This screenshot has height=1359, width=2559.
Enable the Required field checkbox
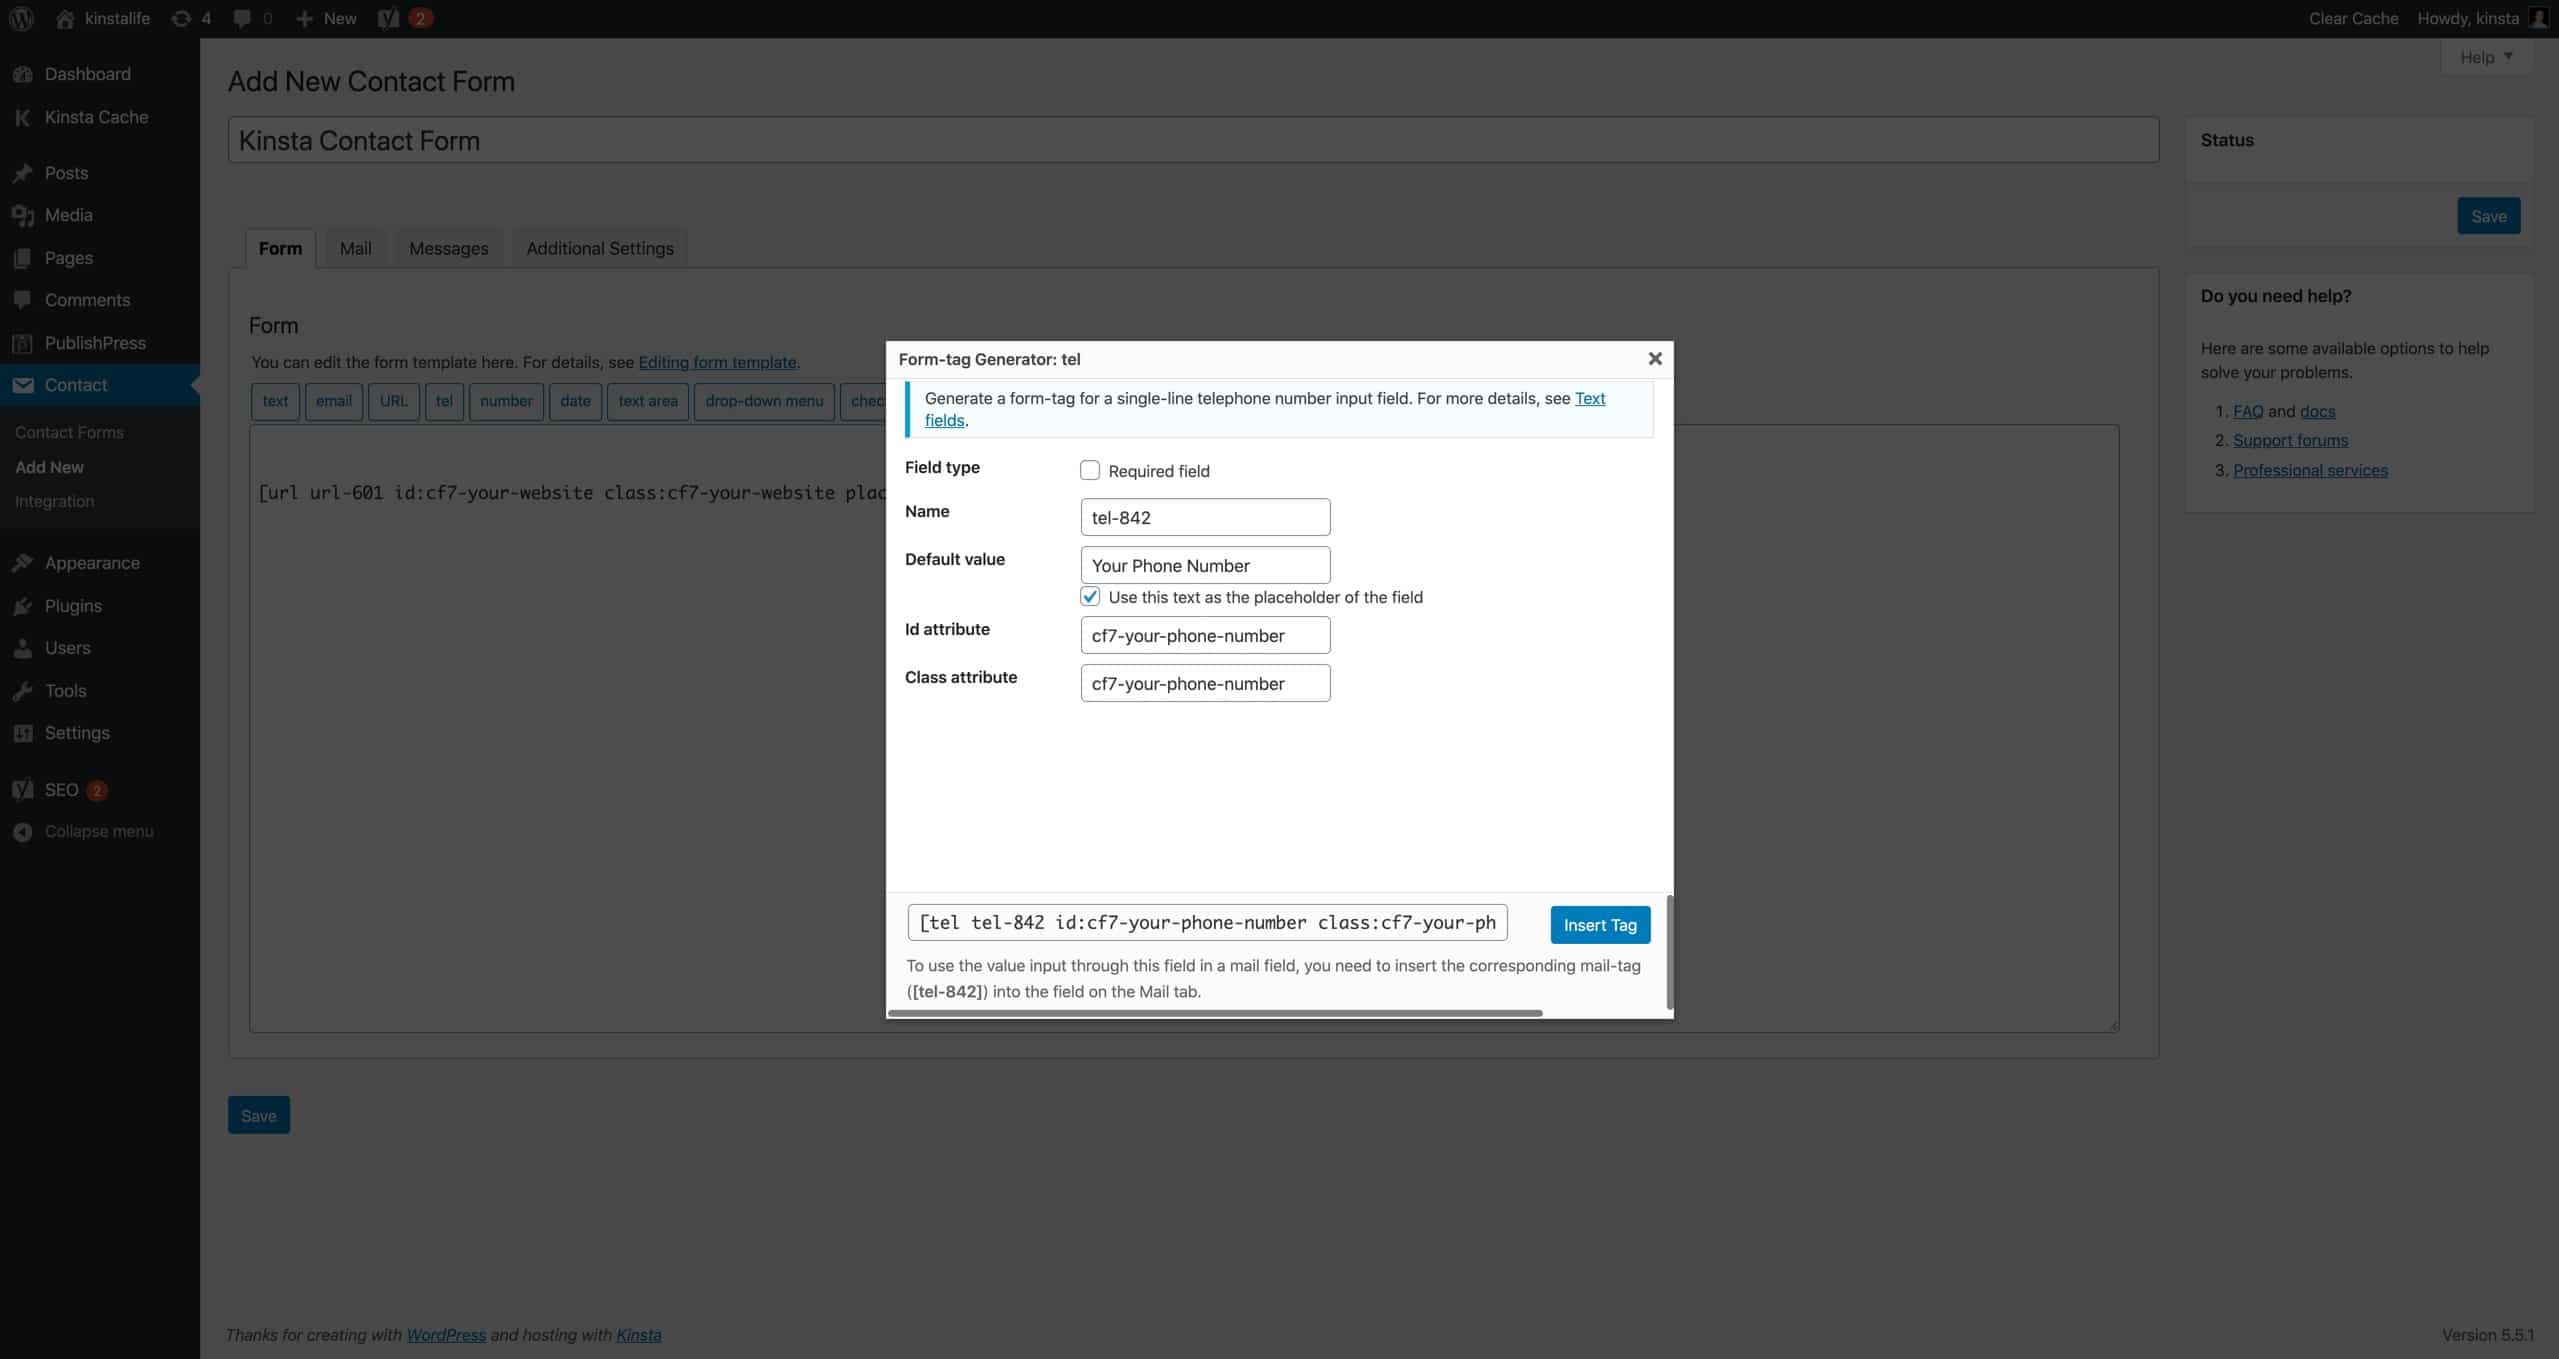tap(1090, 469)
